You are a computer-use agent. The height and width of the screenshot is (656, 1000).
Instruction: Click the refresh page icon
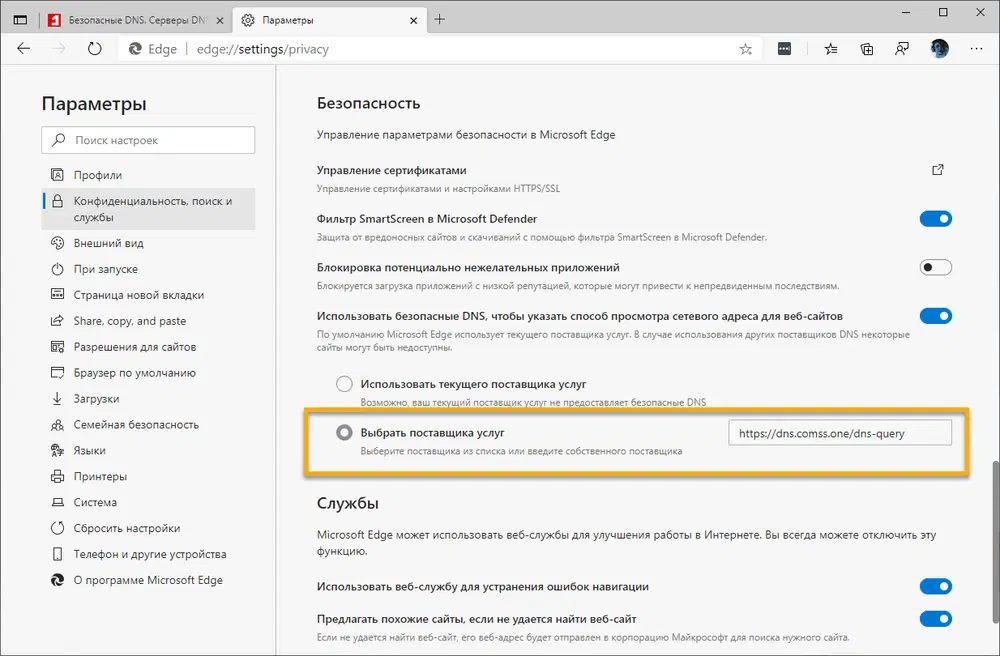[x=95, y=48]
